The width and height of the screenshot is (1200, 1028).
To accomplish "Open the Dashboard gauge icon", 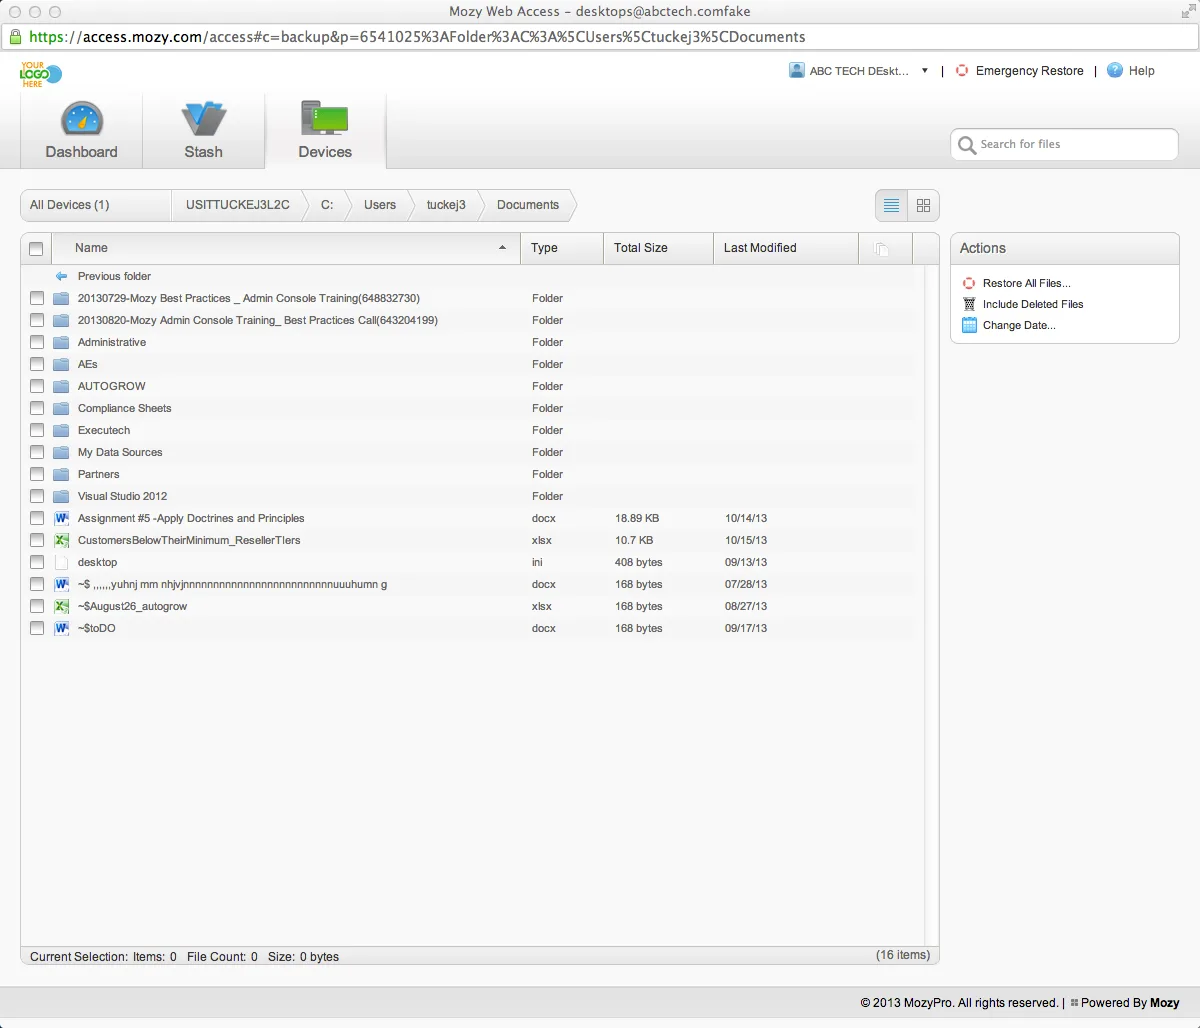I will [82, 119].
